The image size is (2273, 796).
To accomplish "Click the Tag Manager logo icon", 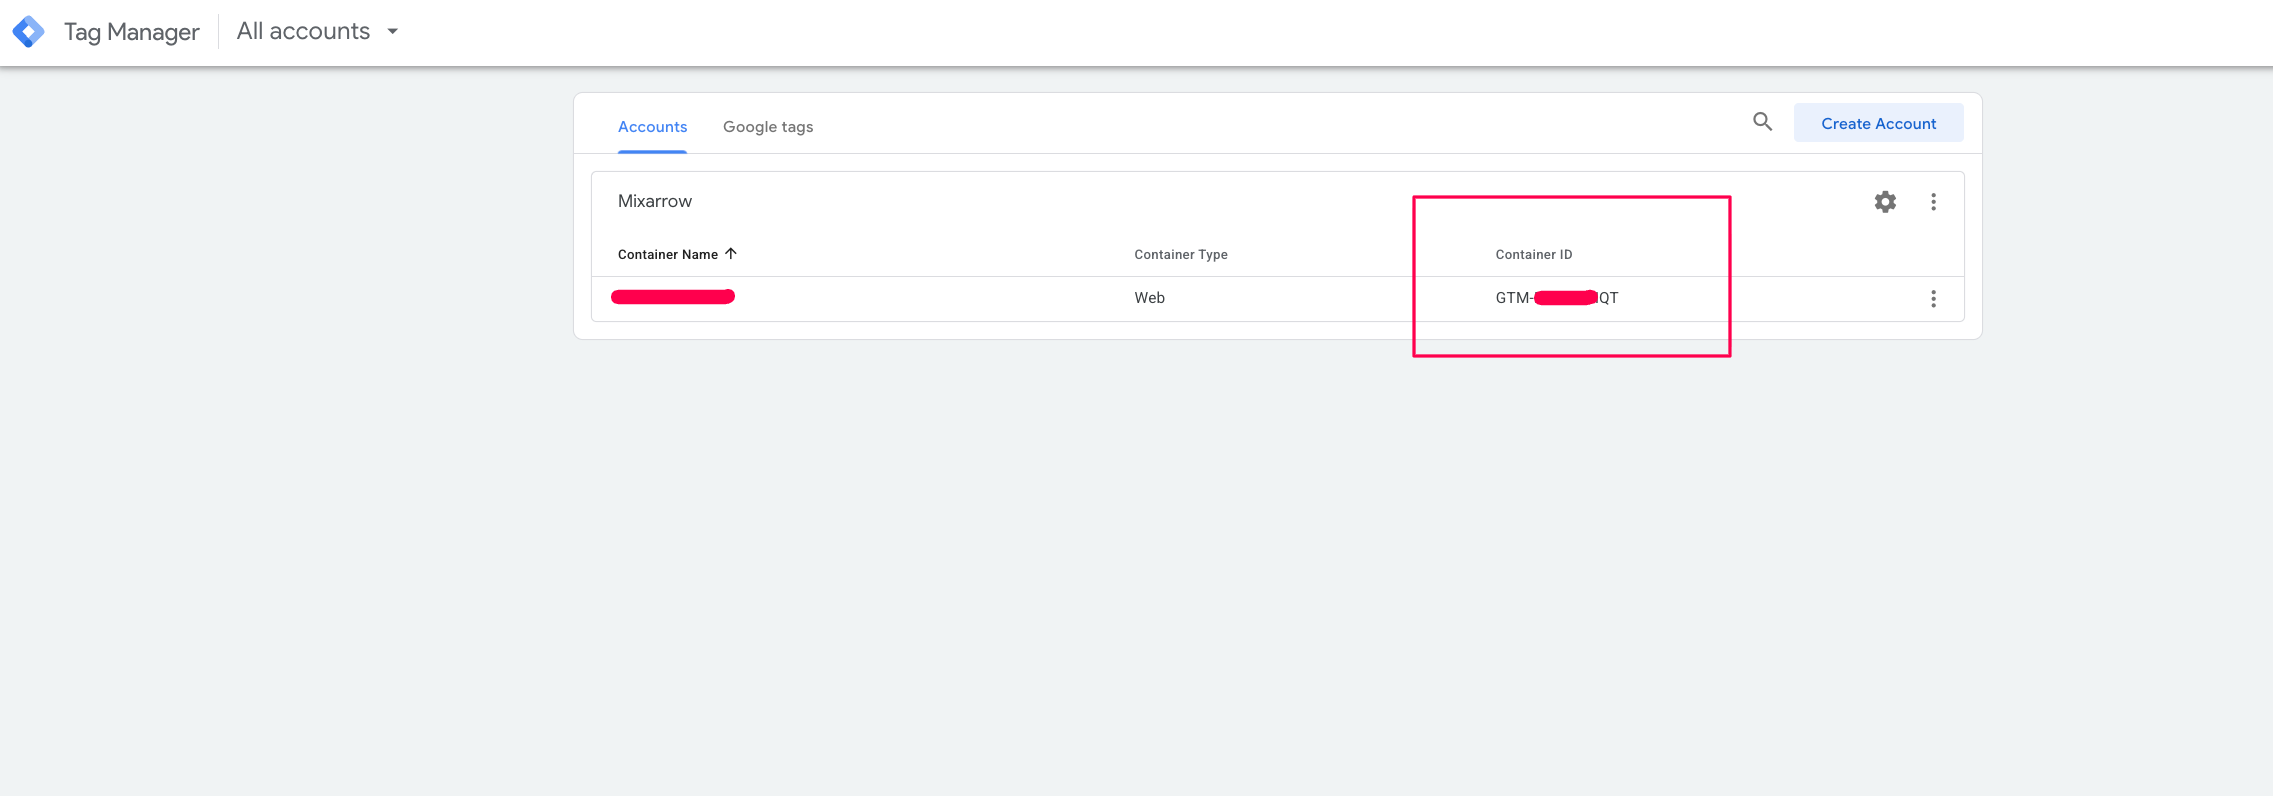I will point(28,32).
